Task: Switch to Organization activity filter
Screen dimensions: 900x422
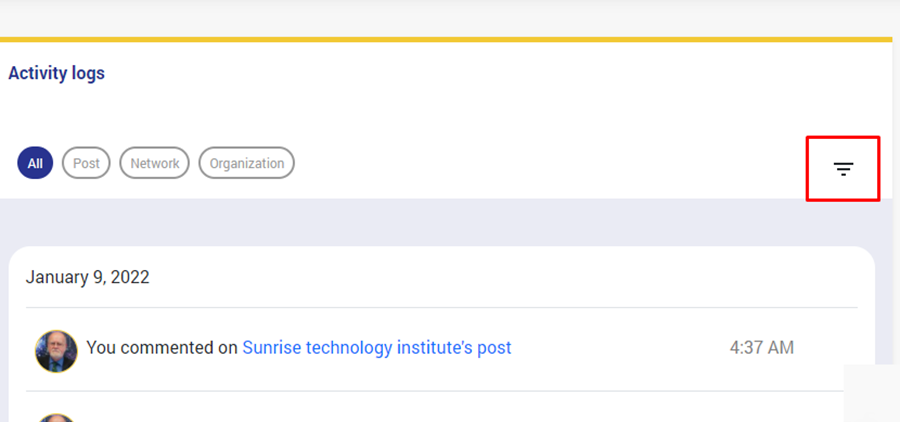Action: [x=246, y=163]
